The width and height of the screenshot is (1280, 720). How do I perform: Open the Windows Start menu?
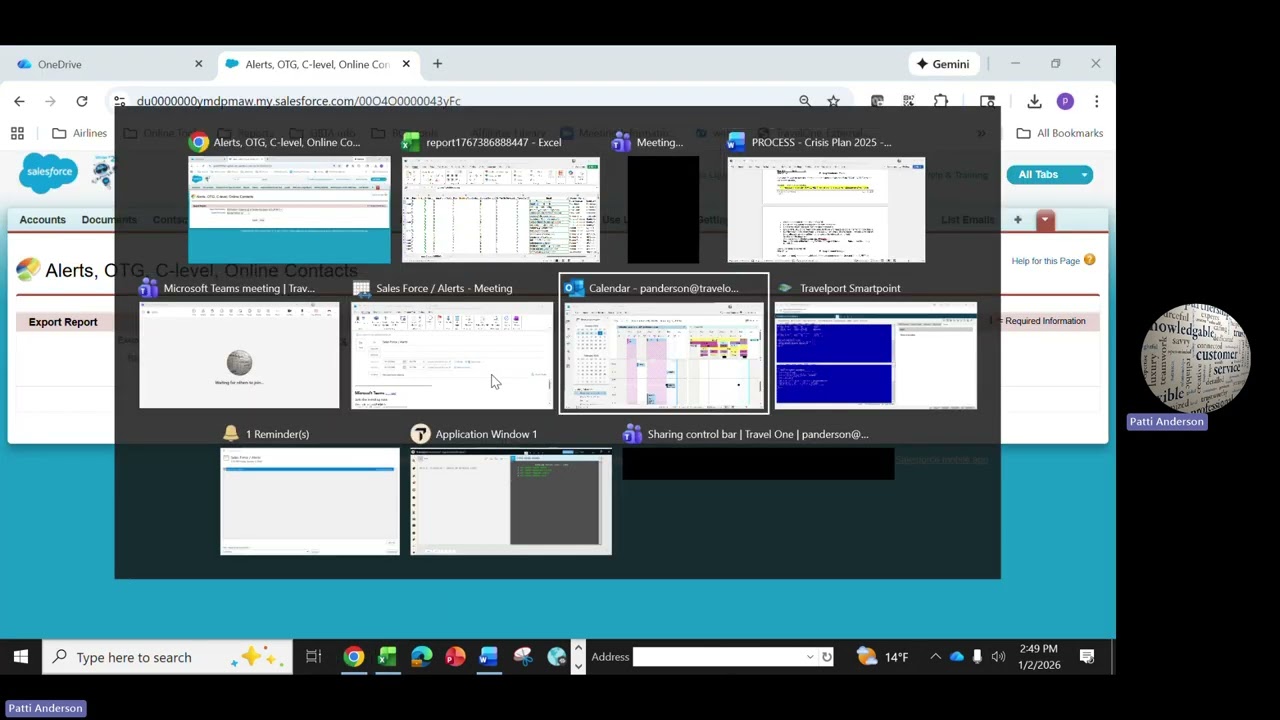click(20, 657)
